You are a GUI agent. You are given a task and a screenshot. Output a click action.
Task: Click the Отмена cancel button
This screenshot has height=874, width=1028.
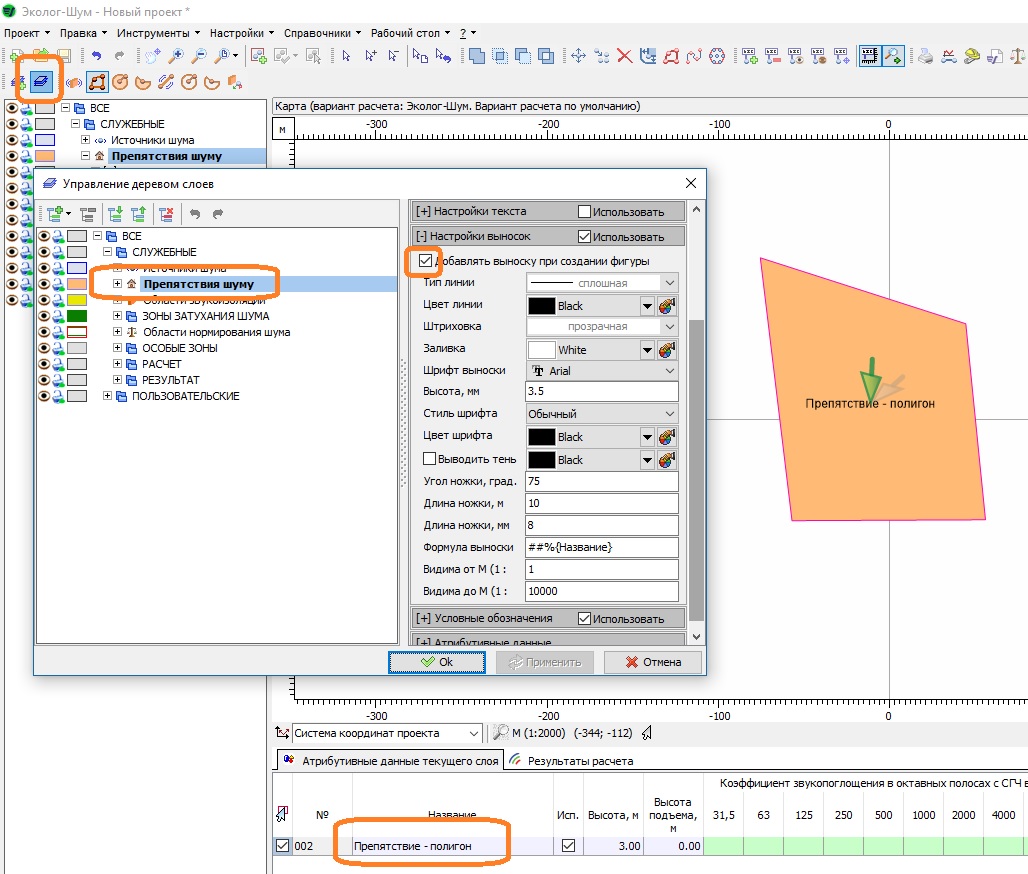click(x=652, y=662)
